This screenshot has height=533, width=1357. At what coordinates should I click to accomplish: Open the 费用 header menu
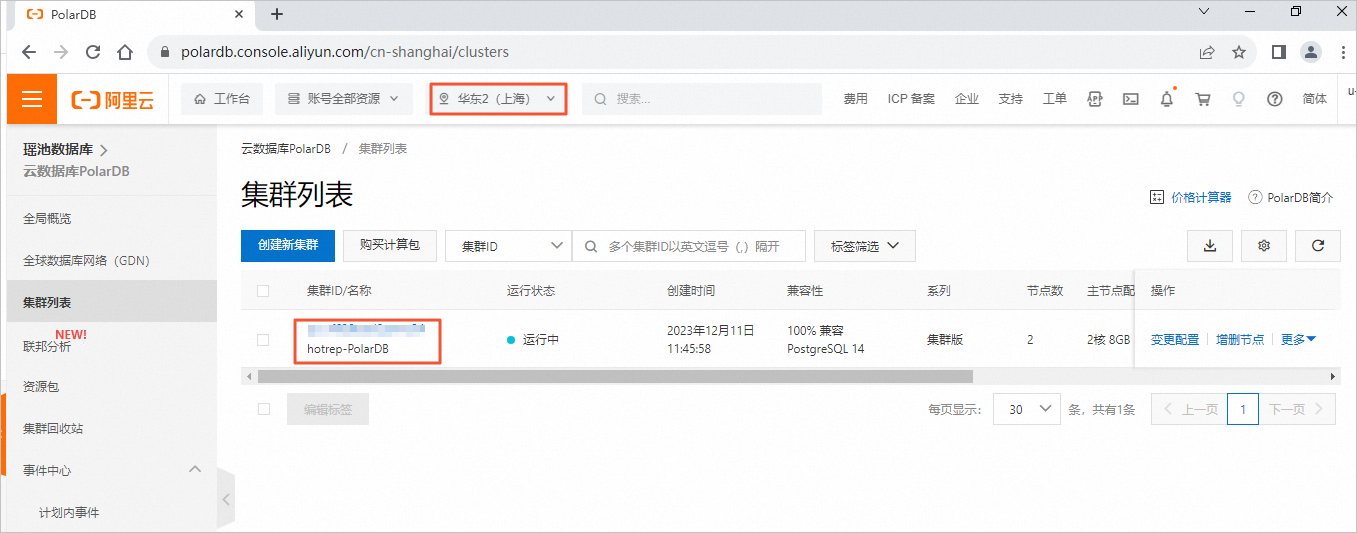[x=855, y=99]
